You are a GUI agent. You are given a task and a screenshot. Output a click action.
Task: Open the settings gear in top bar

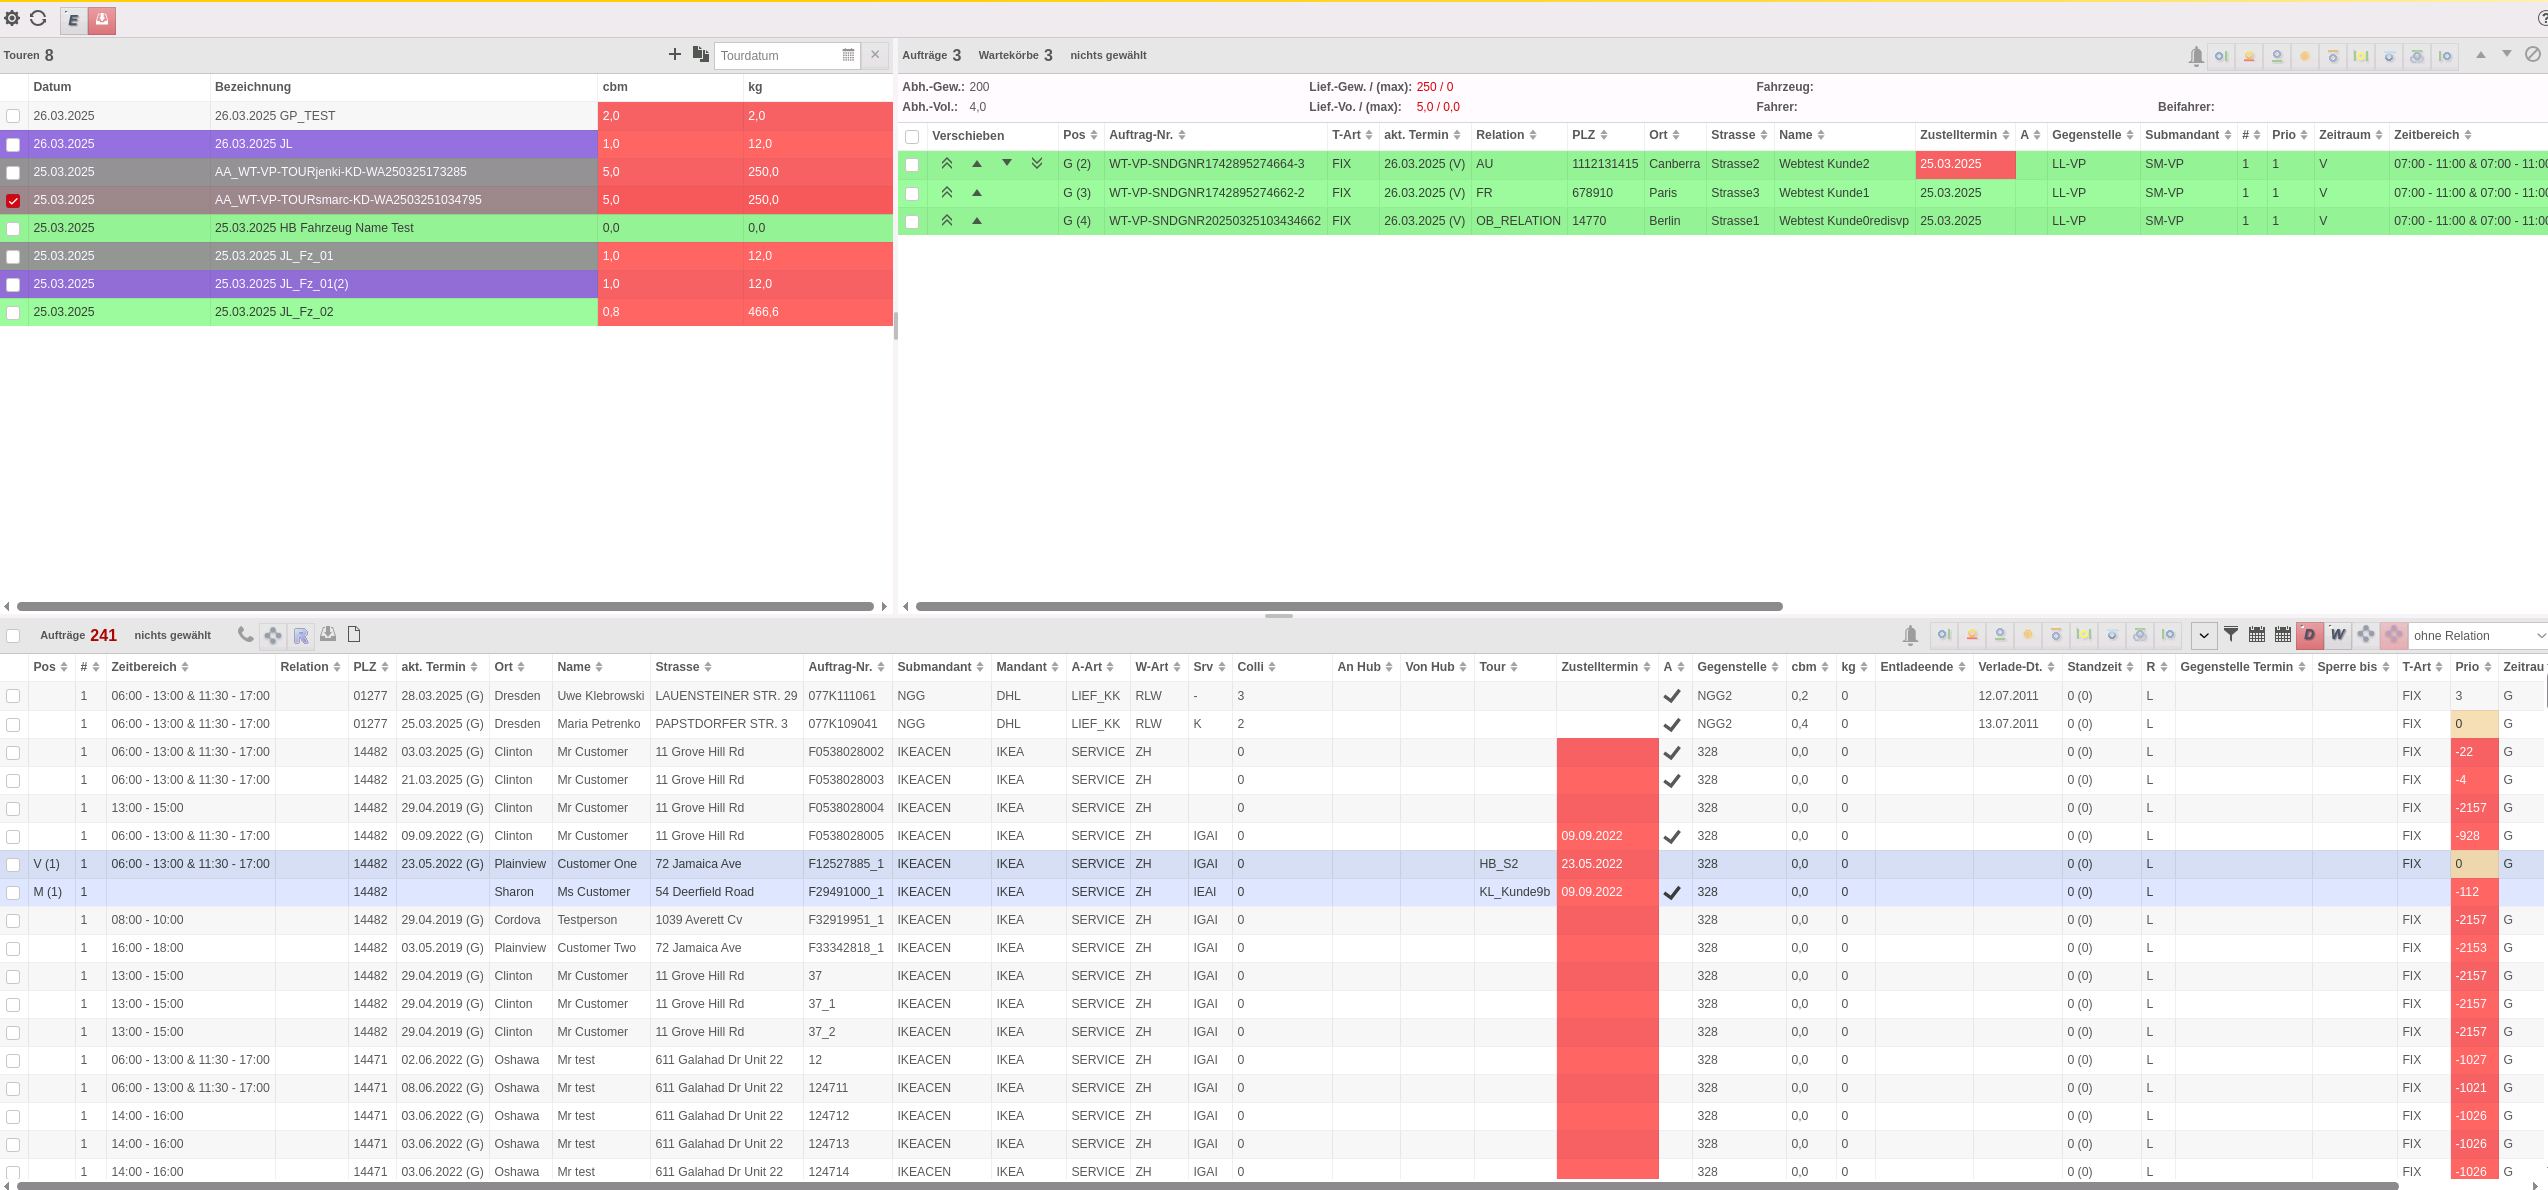tap(12, 18)
